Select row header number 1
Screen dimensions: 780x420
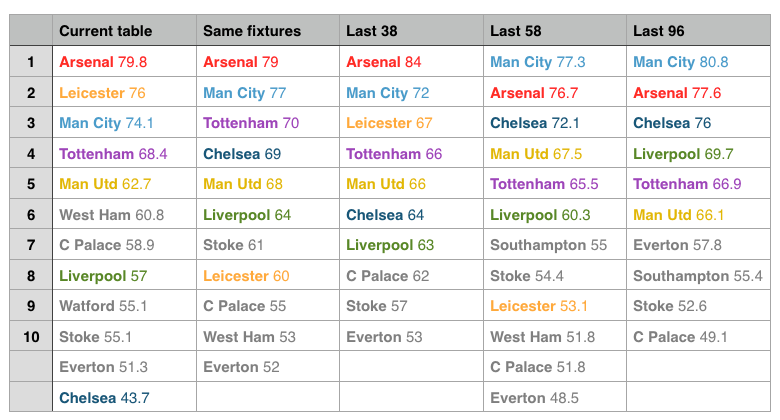tap(31, 62)
